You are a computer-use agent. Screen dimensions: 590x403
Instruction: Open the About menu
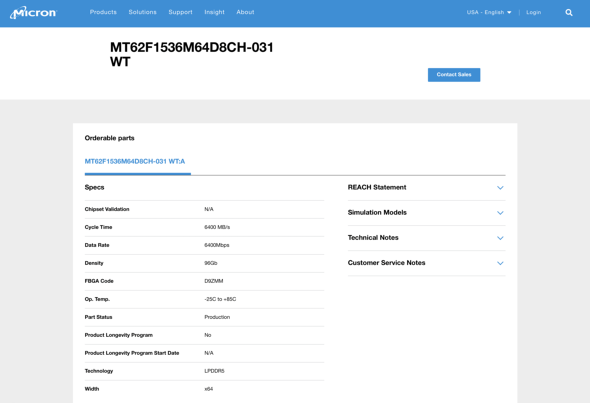(245, 12)
